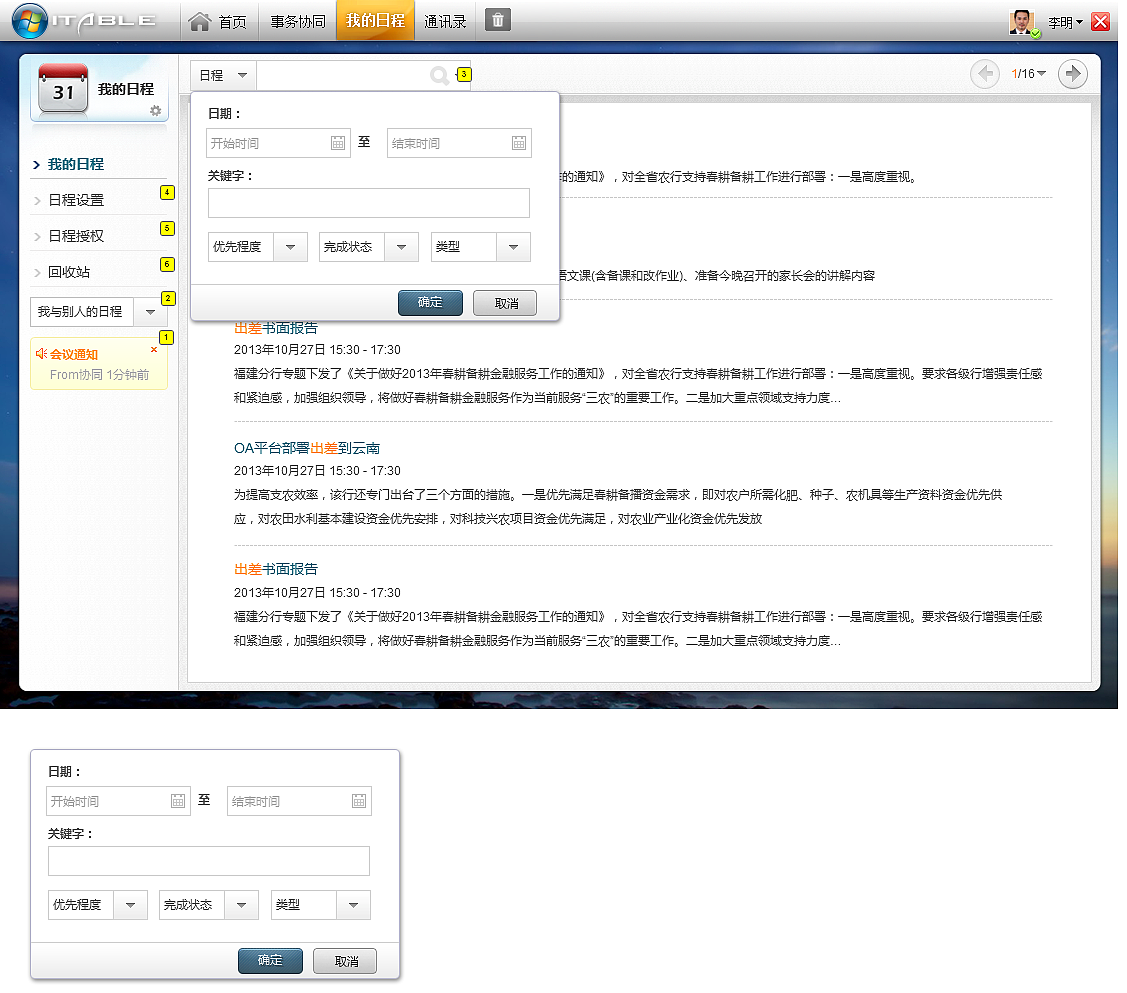Switch to the 事务协同 tab
Screen dimensions: 1127x993
tap(298, 21)
